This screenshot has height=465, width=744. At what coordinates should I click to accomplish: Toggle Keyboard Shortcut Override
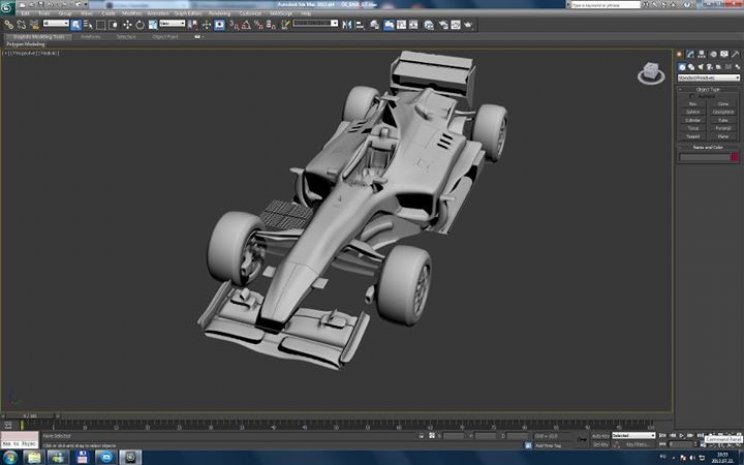point(219,25)
